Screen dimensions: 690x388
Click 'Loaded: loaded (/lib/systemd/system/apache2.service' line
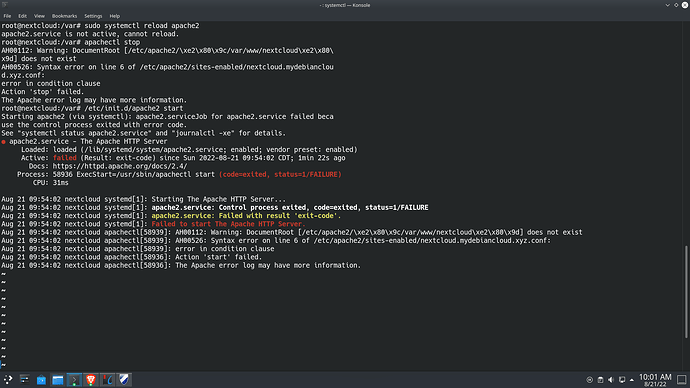coord(189,150)
